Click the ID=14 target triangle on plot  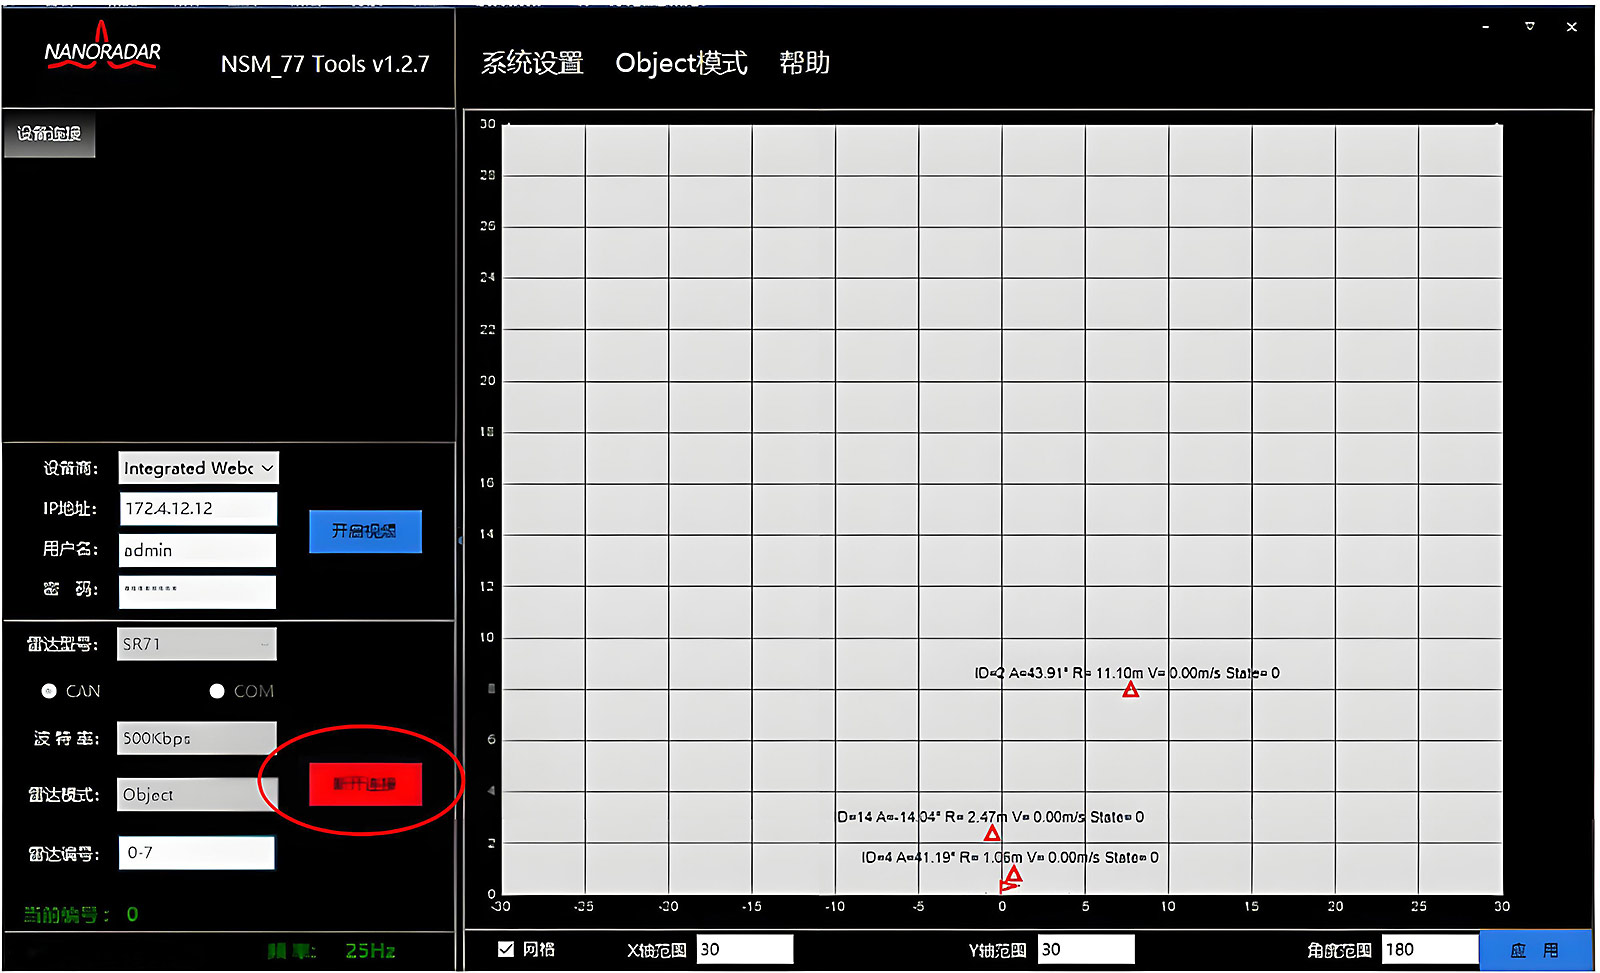click(992, 833)
